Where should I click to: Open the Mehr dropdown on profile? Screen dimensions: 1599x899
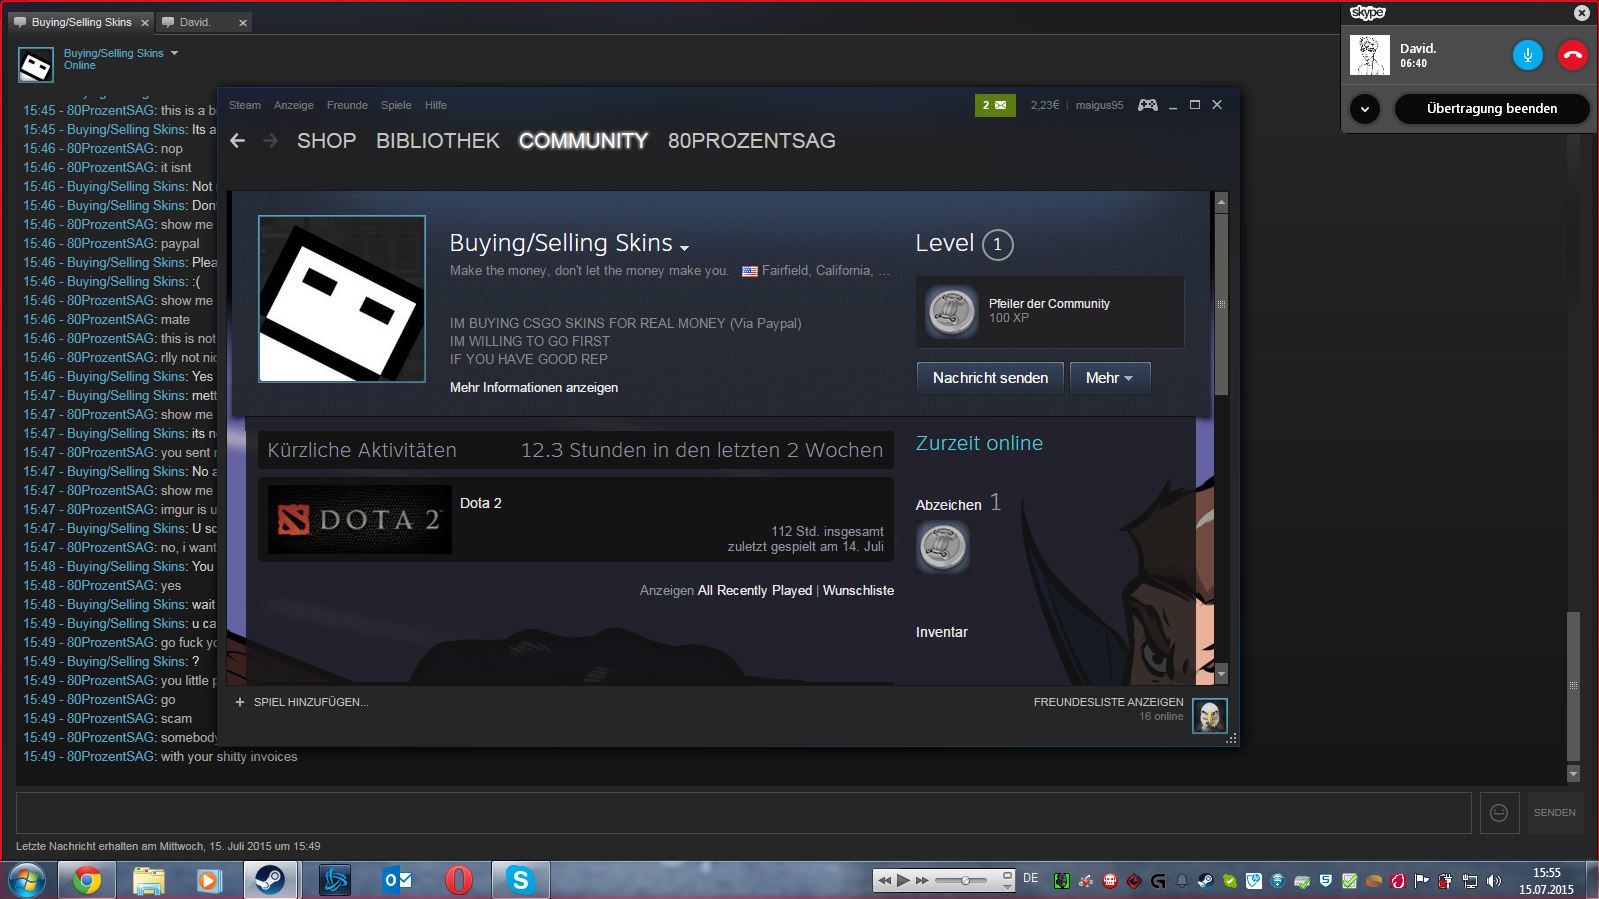coord(1109,378)
